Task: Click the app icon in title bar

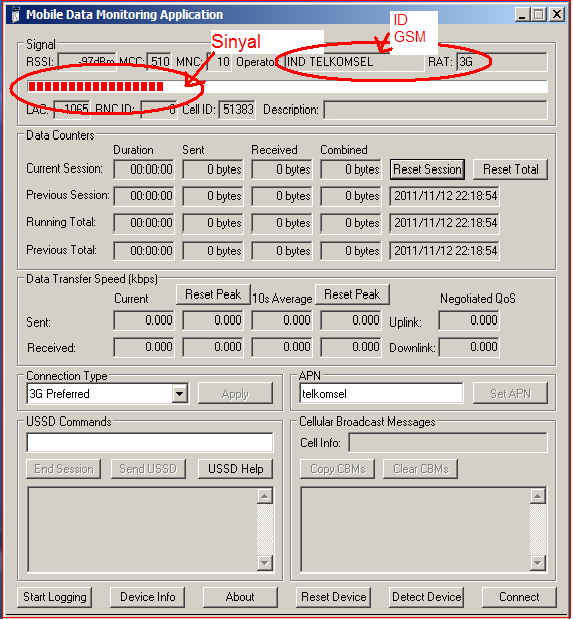Action: (x=16, y=15)
